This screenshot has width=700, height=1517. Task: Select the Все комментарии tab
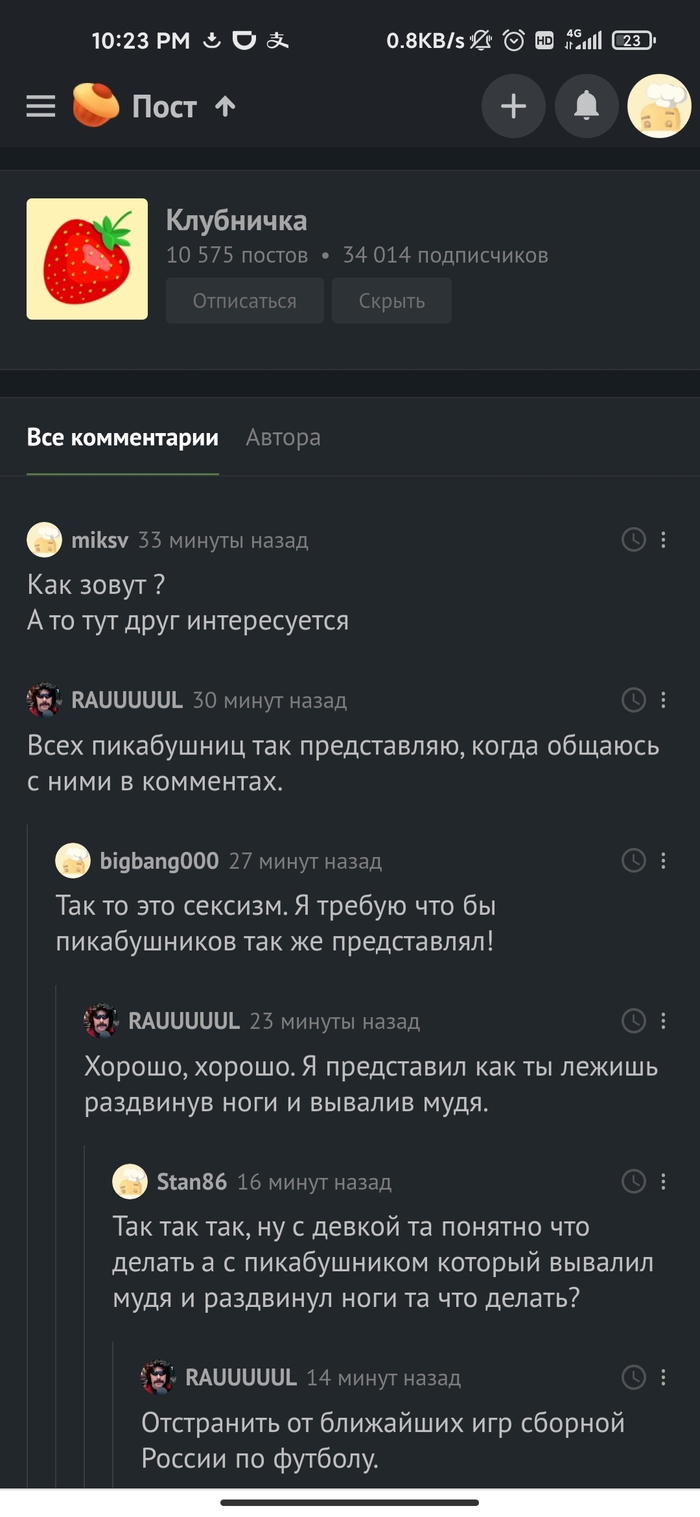coord(122,437)
